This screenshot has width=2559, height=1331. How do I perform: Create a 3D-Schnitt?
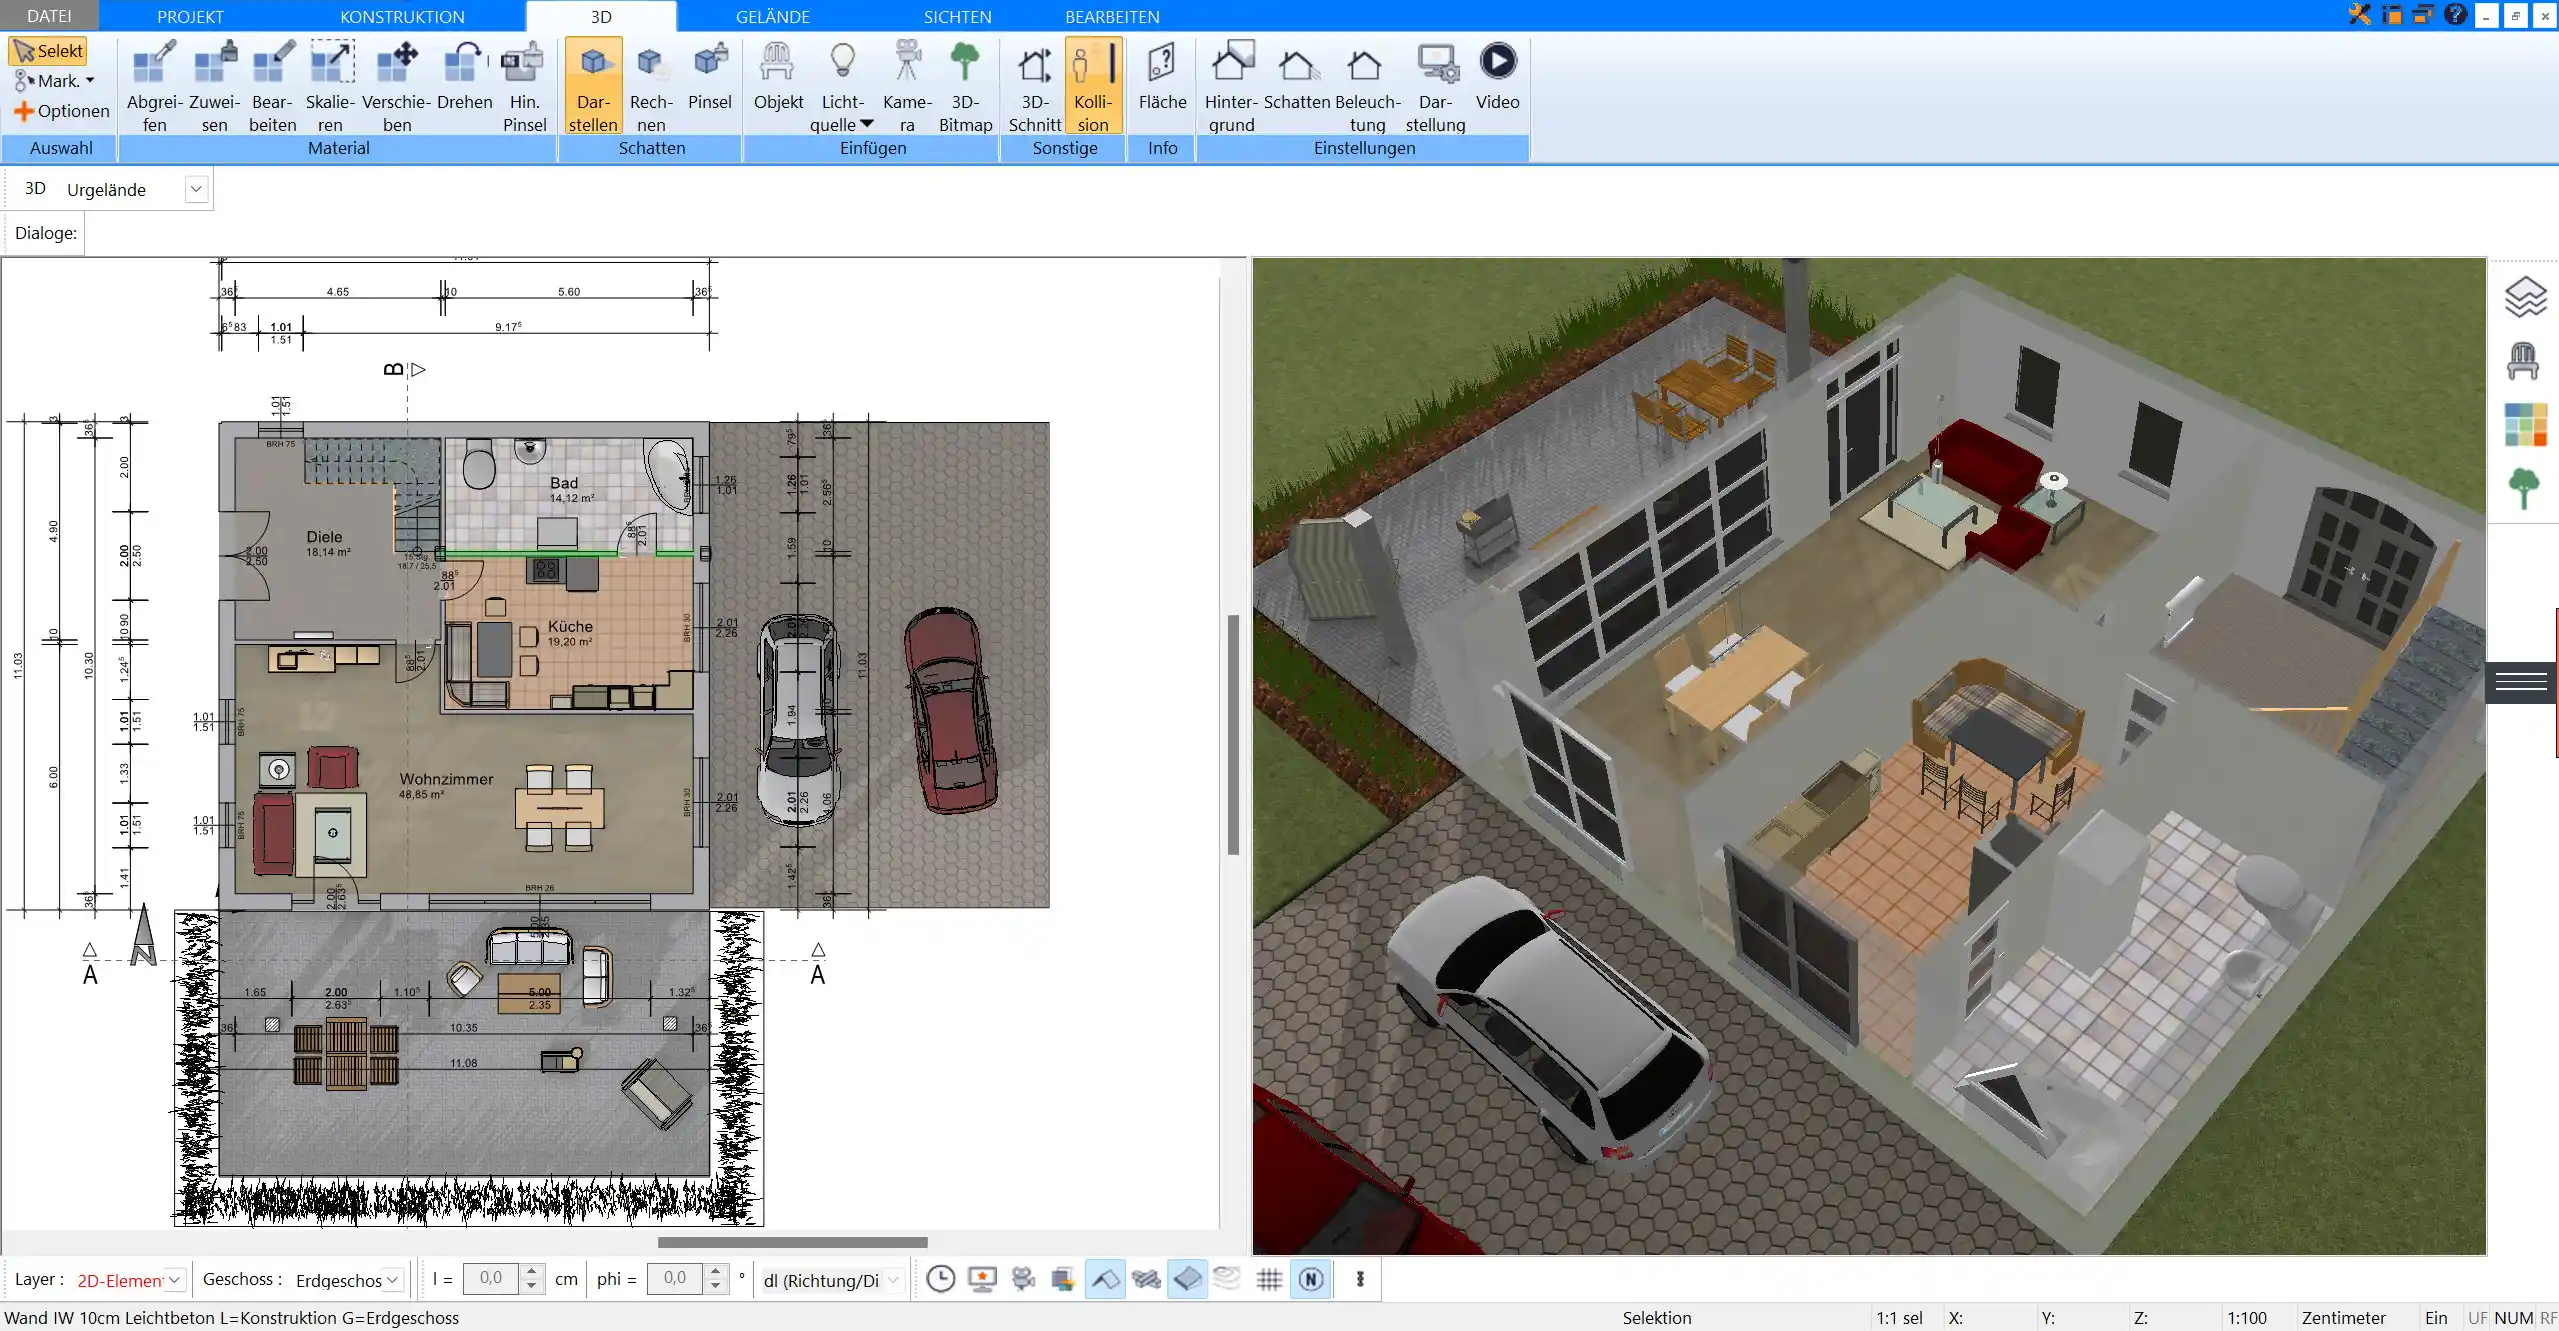(x=1034, y=87)
